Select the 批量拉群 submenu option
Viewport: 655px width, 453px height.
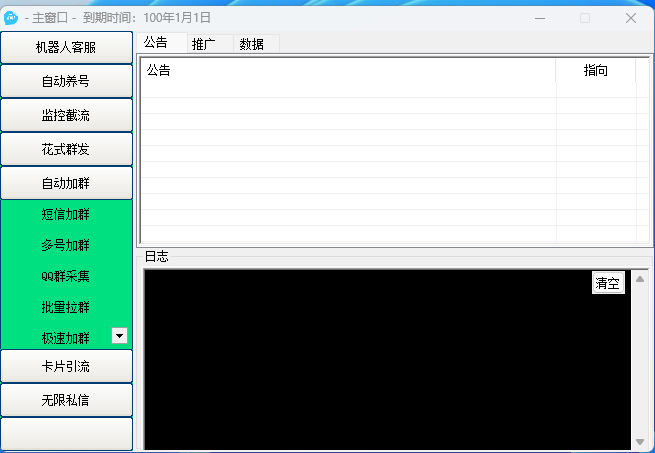66,307
